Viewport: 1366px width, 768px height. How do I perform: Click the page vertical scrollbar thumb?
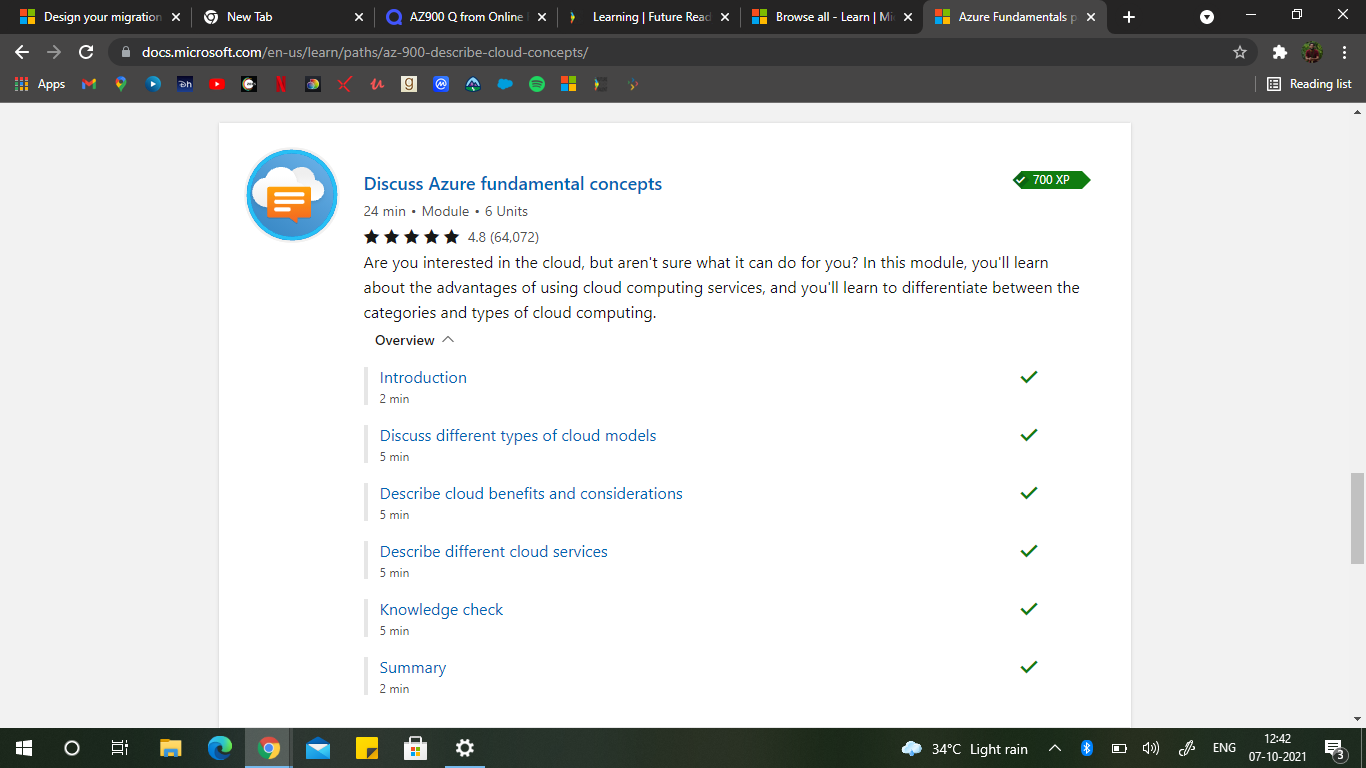click(1357, 518)
